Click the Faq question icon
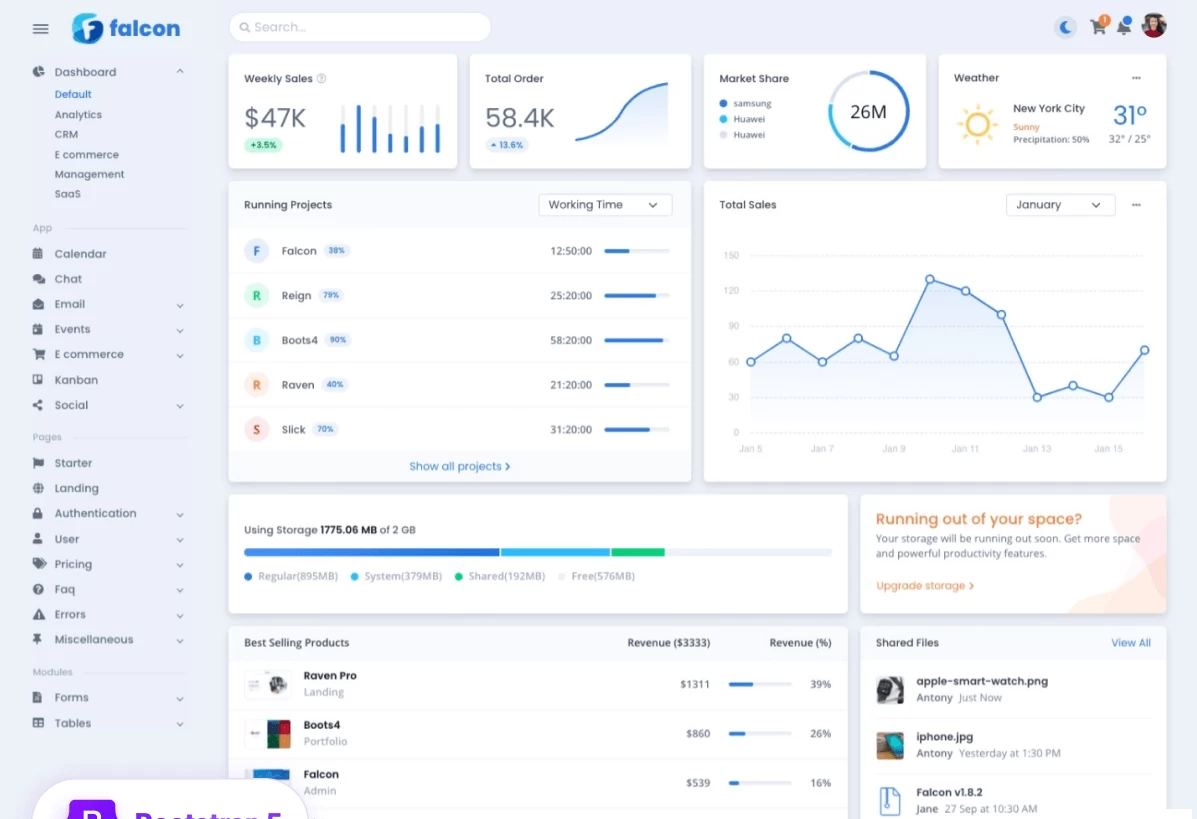 pos(38,588)
